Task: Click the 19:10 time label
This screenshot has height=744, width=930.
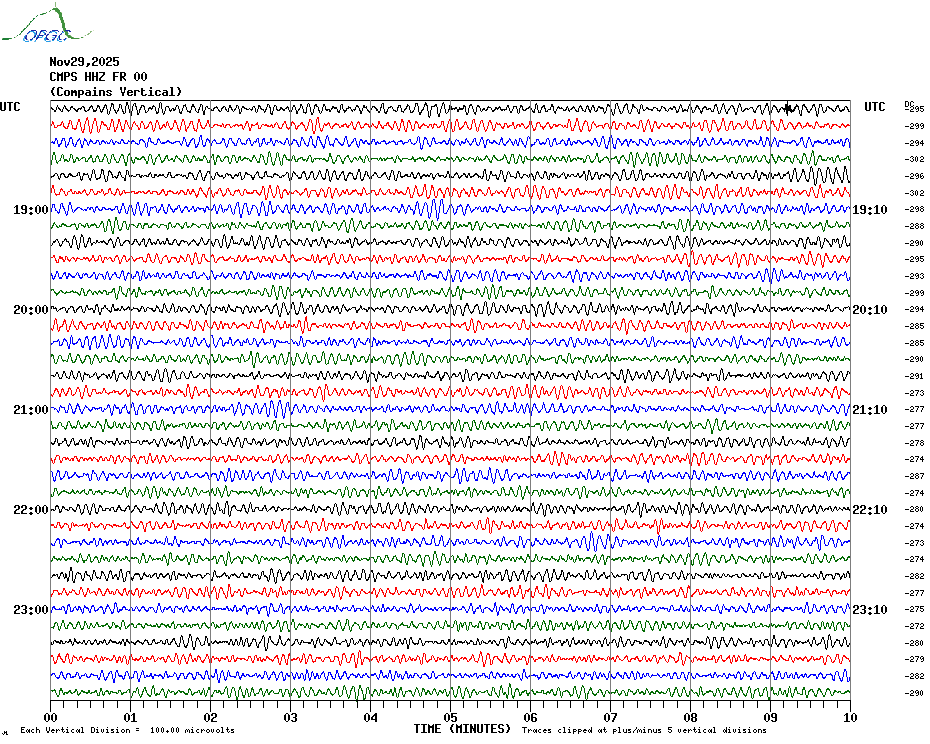Action: 870,210
